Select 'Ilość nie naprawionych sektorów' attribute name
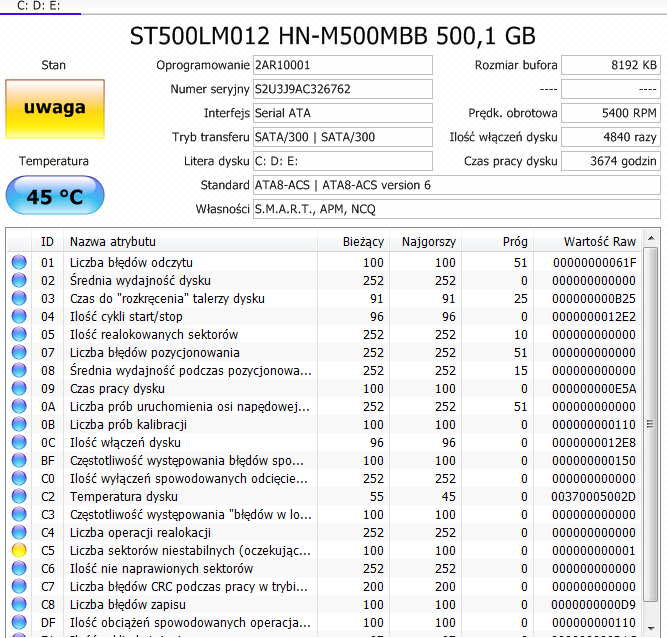The image size is (667, 638). click(x=162, y=569)
